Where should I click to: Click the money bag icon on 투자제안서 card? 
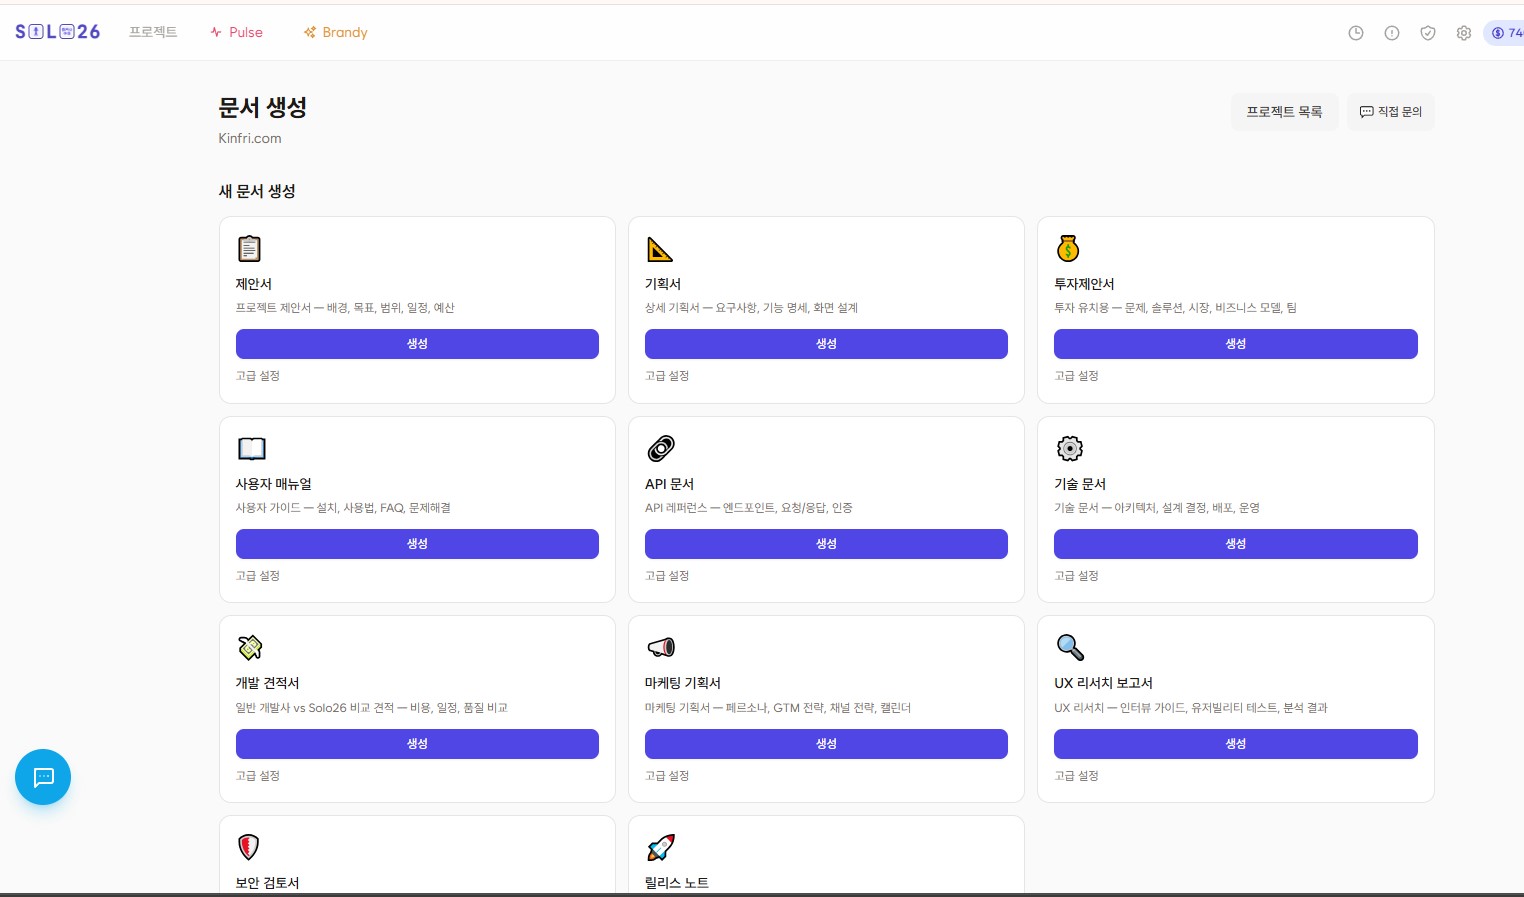(x=1068, y=248)
